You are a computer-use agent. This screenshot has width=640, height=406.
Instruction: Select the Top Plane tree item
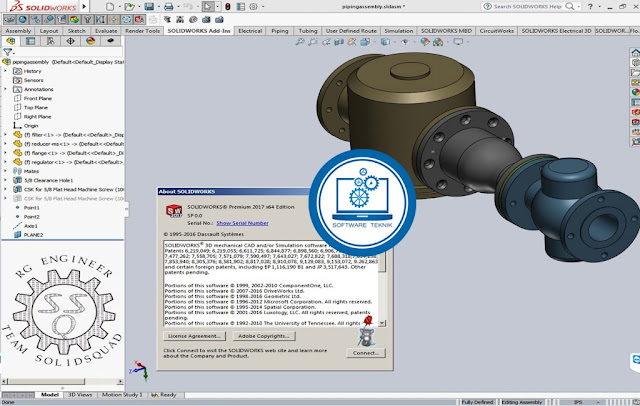point(36,107)
